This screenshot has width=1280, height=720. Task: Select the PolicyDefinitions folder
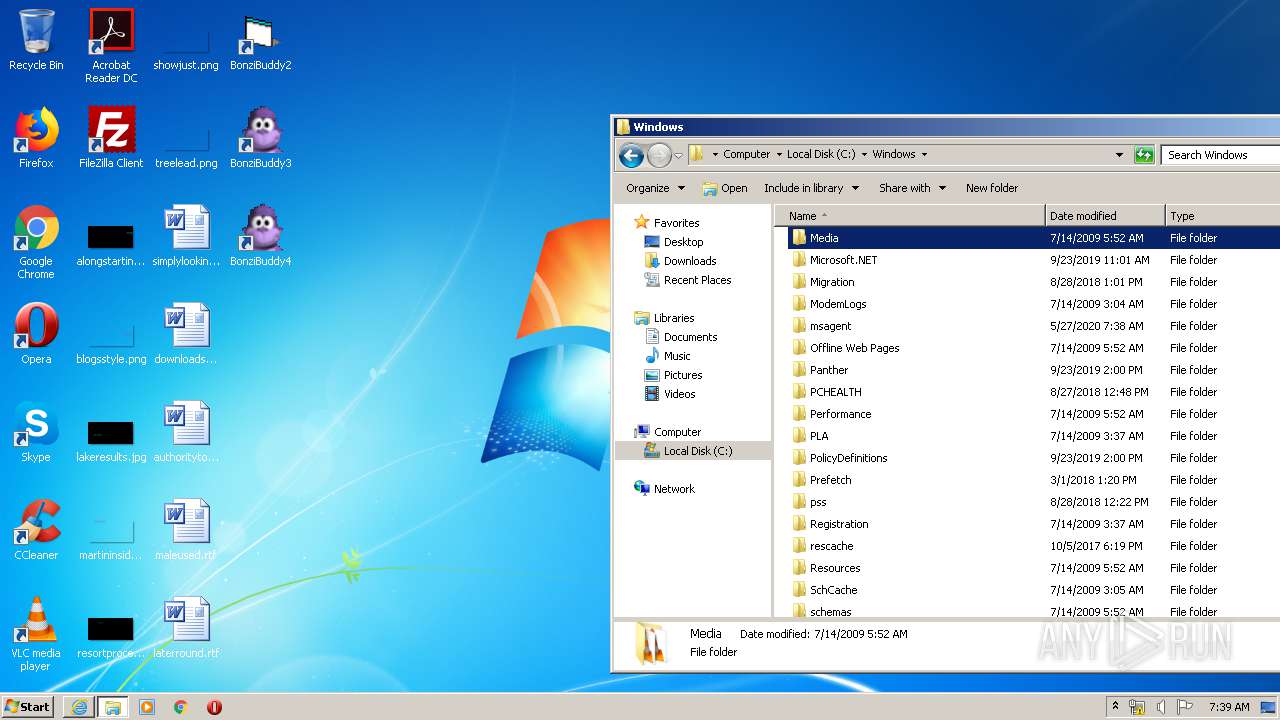pos(848,458)
